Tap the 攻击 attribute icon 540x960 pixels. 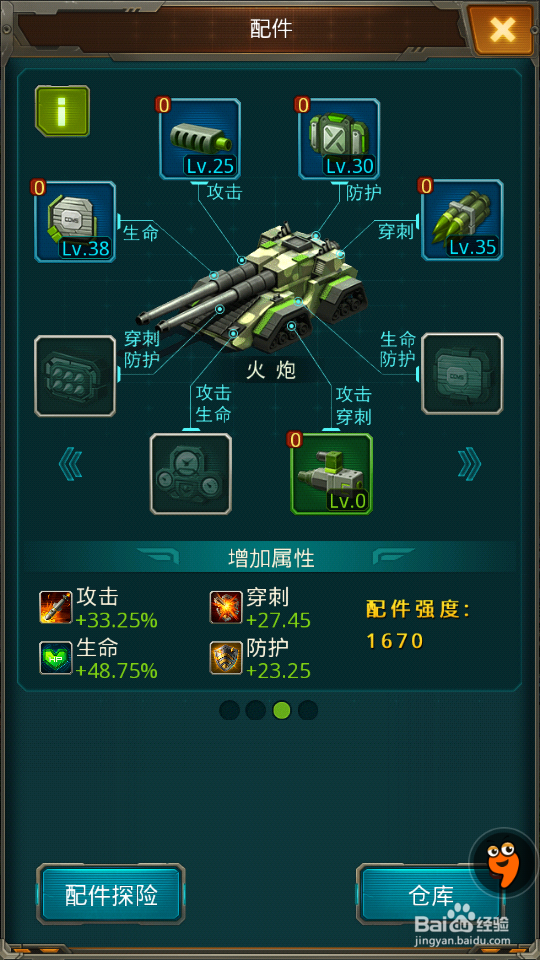pyautogui.click(x=56, y=607)
